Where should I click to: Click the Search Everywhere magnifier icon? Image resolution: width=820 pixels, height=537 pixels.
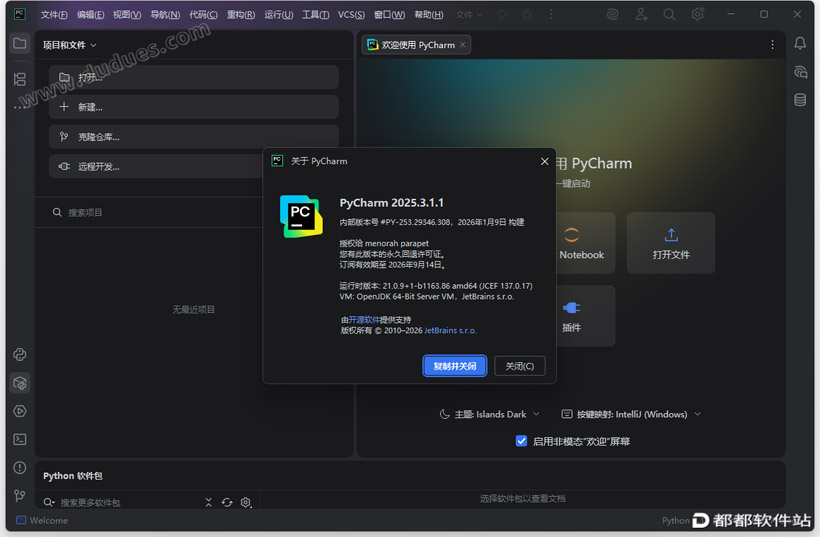click(x=669, y=15)
